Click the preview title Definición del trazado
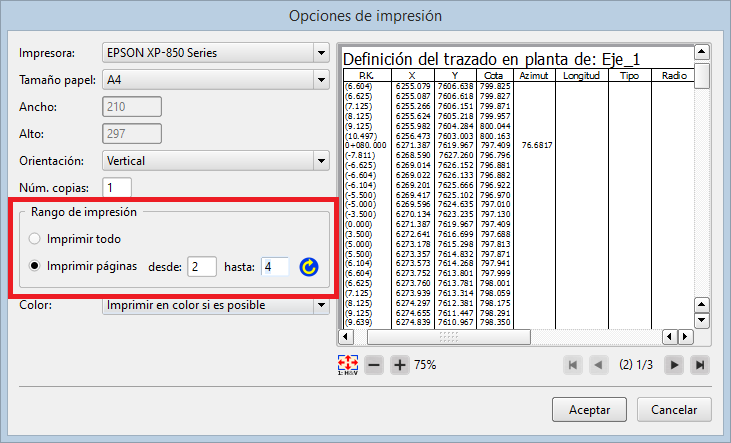 click(491, 59)
